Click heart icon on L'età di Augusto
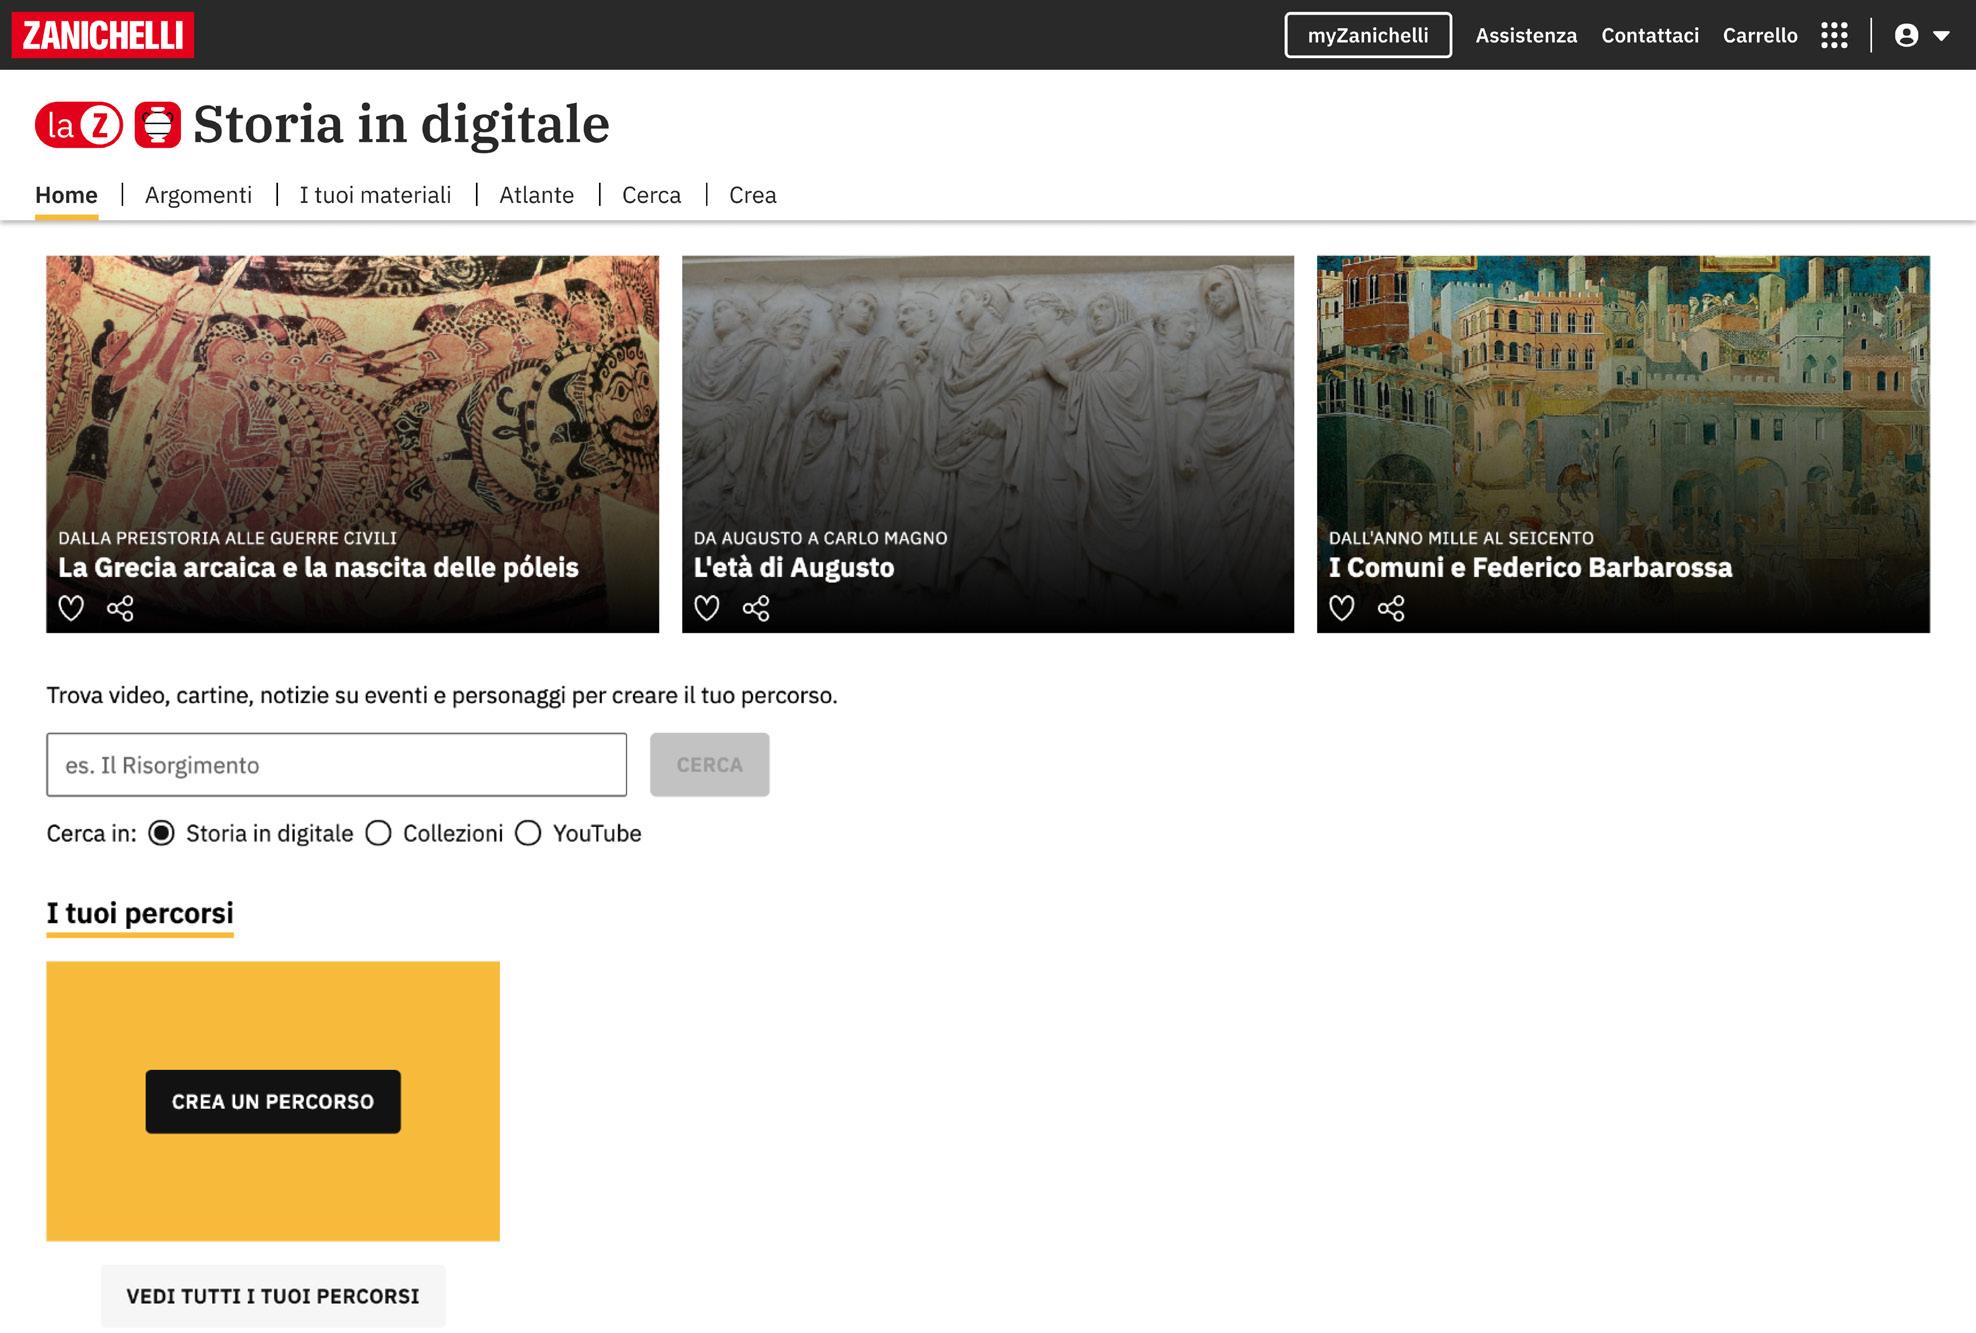The width and height of the screenshot is (1976, 1333). click(x=707, y=608)
